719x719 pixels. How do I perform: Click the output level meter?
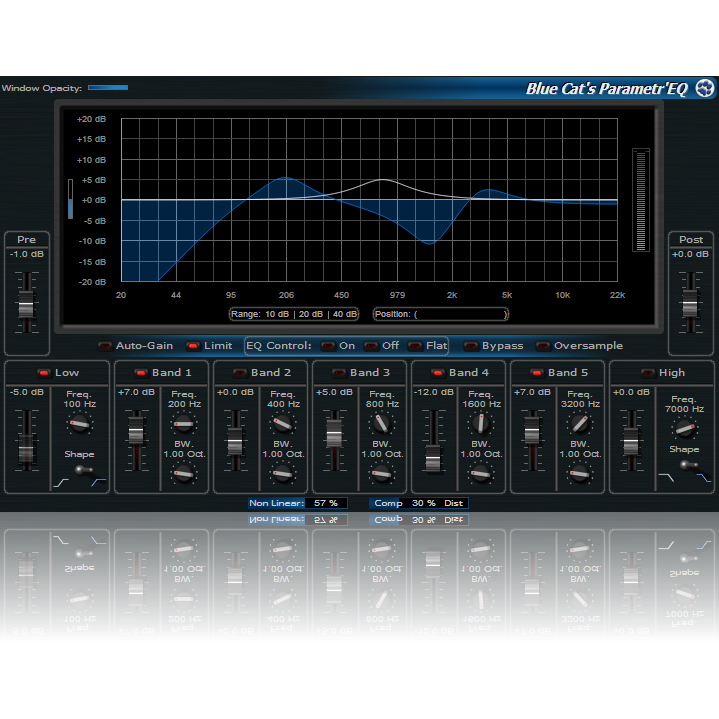click(641, 200)
